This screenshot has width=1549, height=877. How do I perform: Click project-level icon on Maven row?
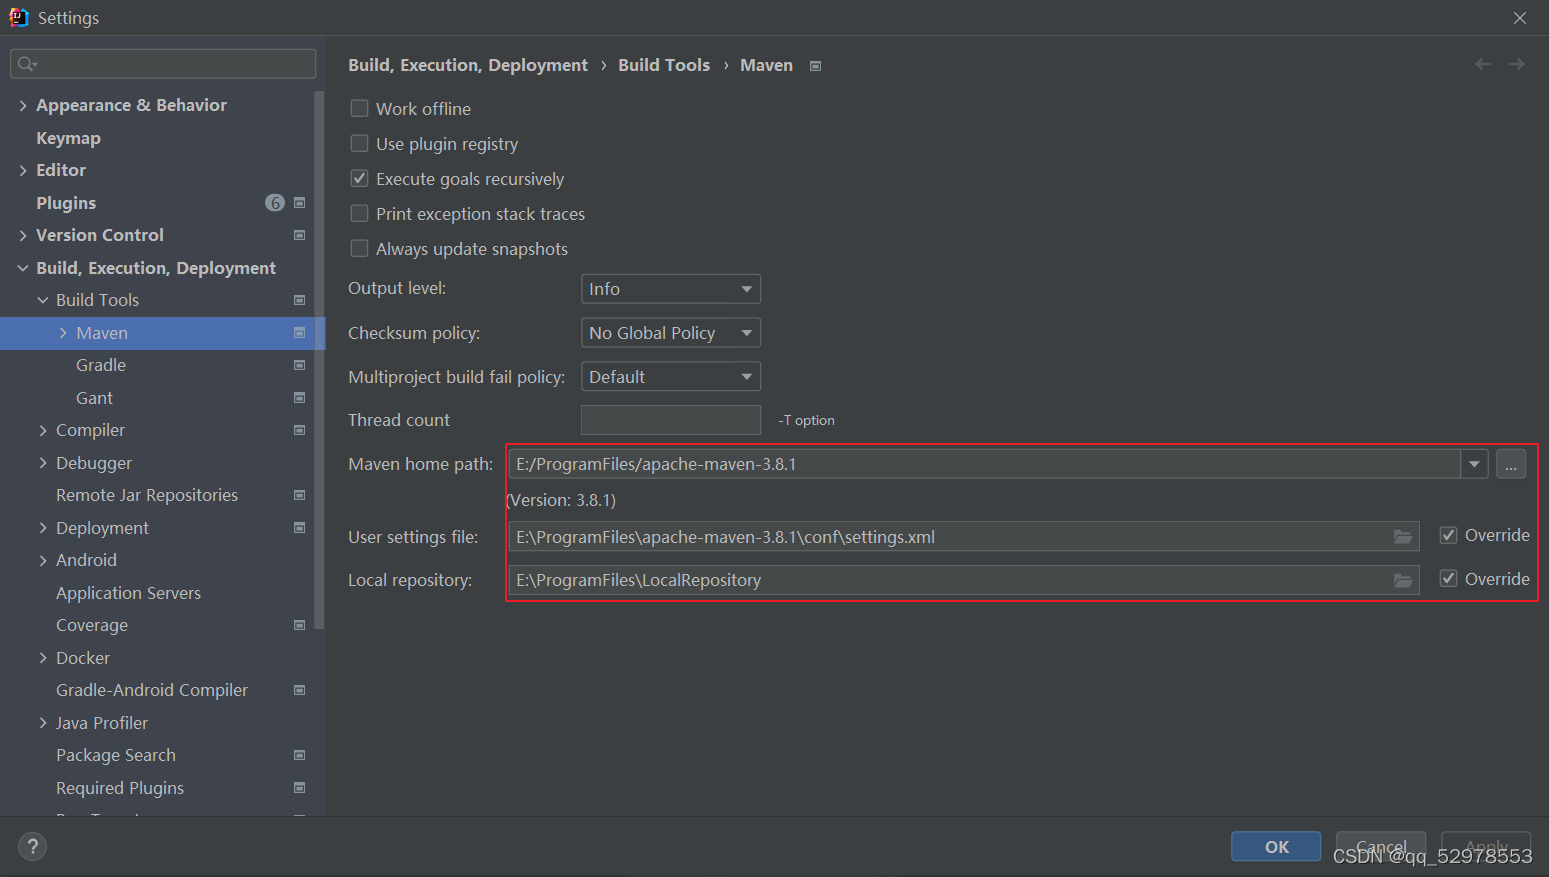(x=299, y=333)
